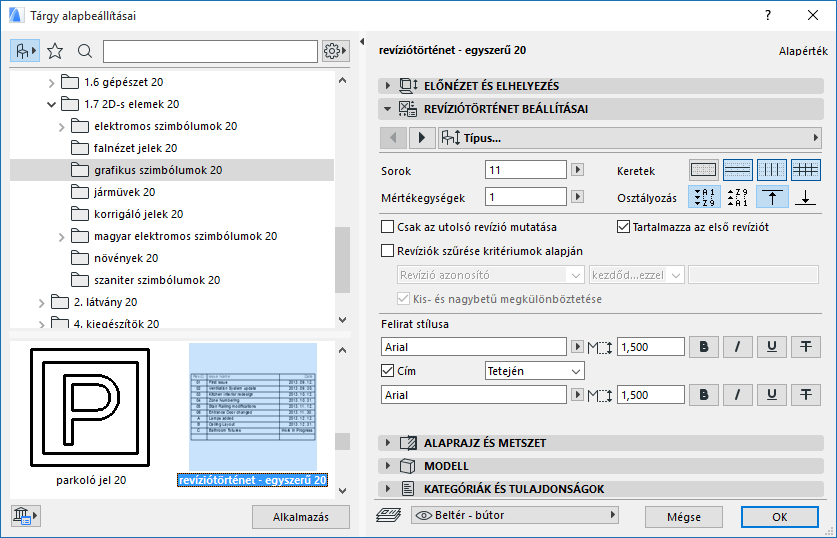Toggle underline for label text style

click(x=772, y=347)
